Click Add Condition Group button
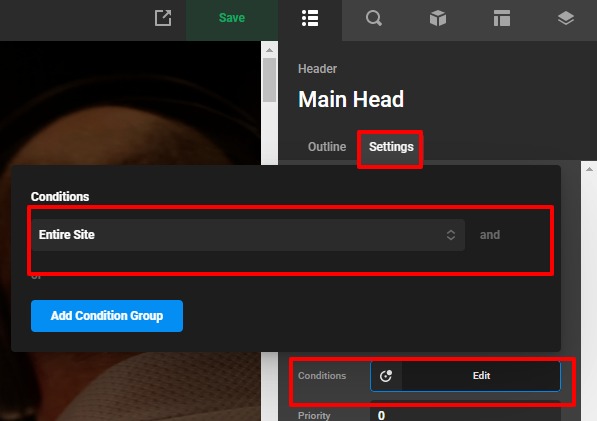This screenshot has width=597, height=421. click(x=107, y=316)
